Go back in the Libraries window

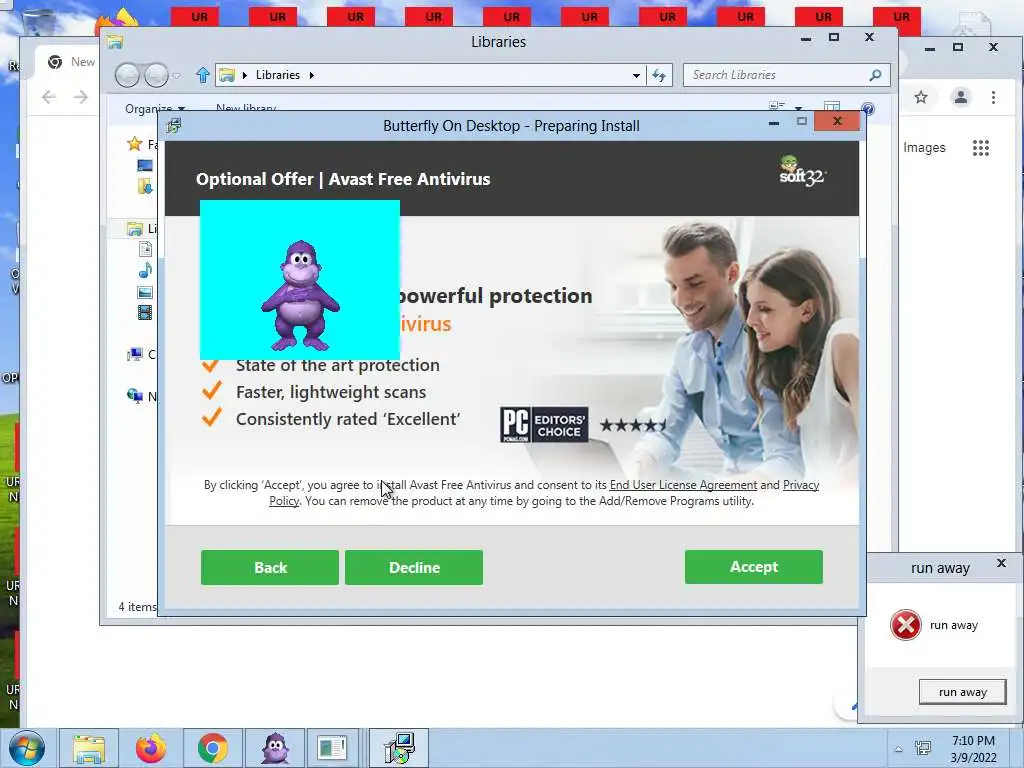point(127,76)
